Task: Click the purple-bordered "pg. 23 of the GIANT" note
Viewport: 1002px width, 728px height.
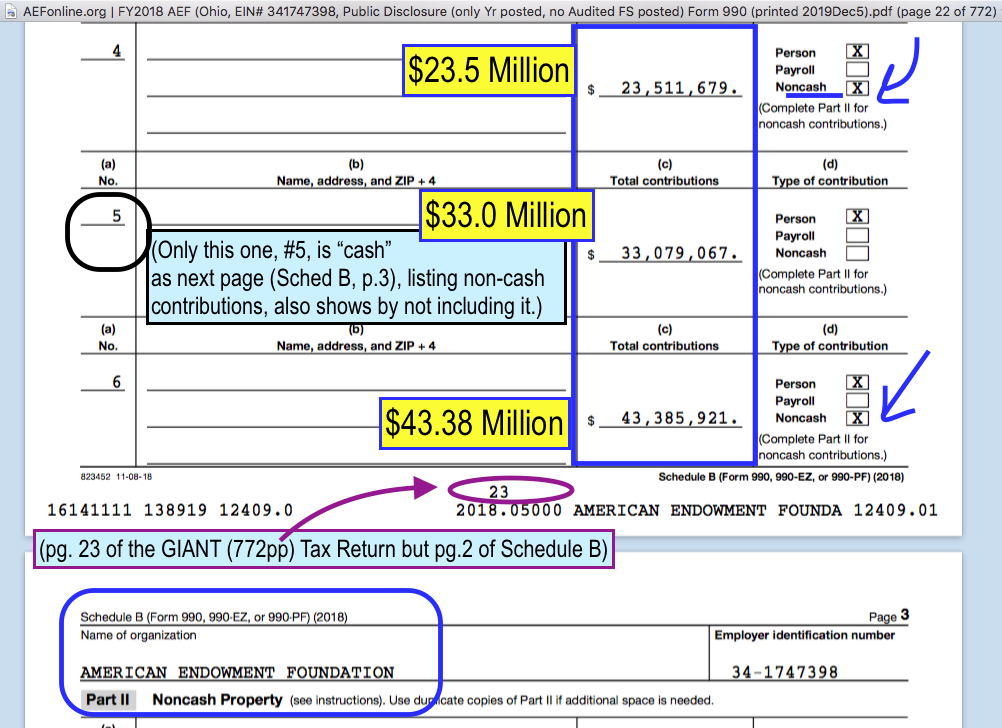Action: click(324, 550)
